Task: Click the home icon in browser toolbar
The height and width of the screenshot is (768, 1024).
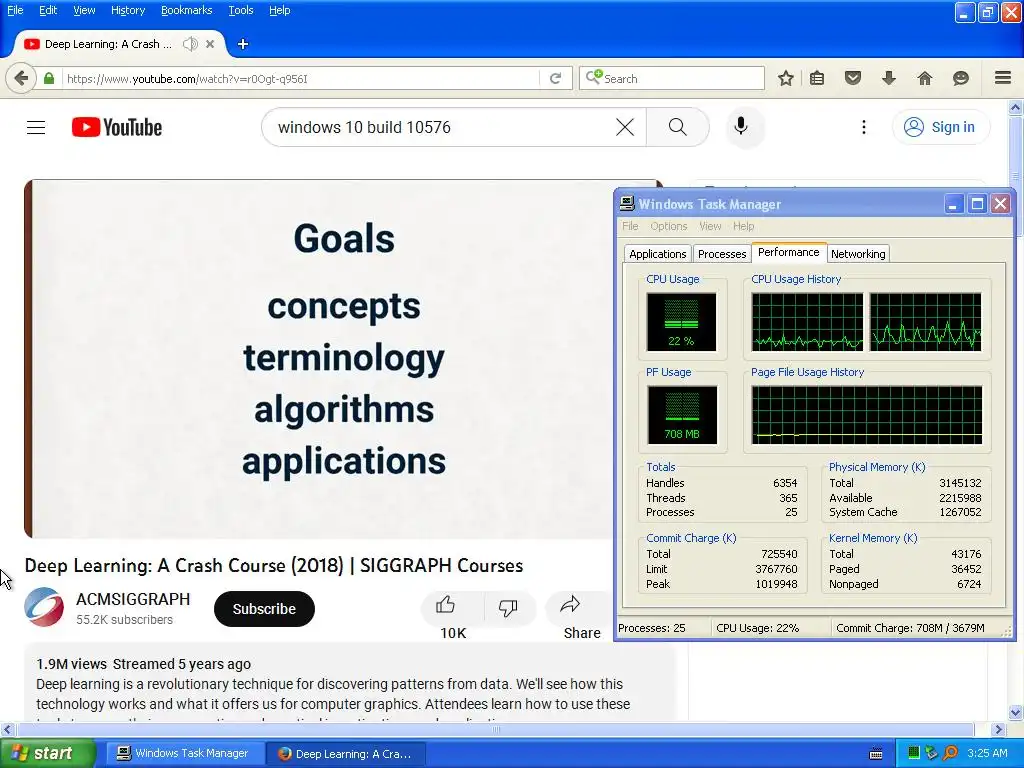Action: (925, 78)
